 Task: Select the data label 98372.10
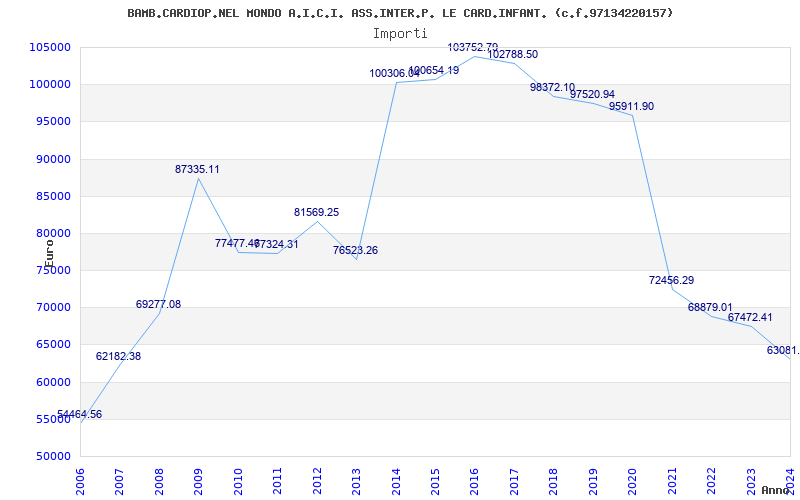pos(553,87)
